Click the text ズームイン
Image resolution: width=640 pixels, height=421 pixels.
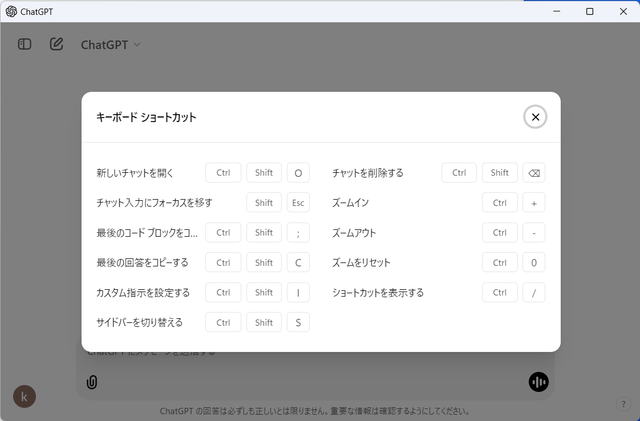[x=351, y=203]
